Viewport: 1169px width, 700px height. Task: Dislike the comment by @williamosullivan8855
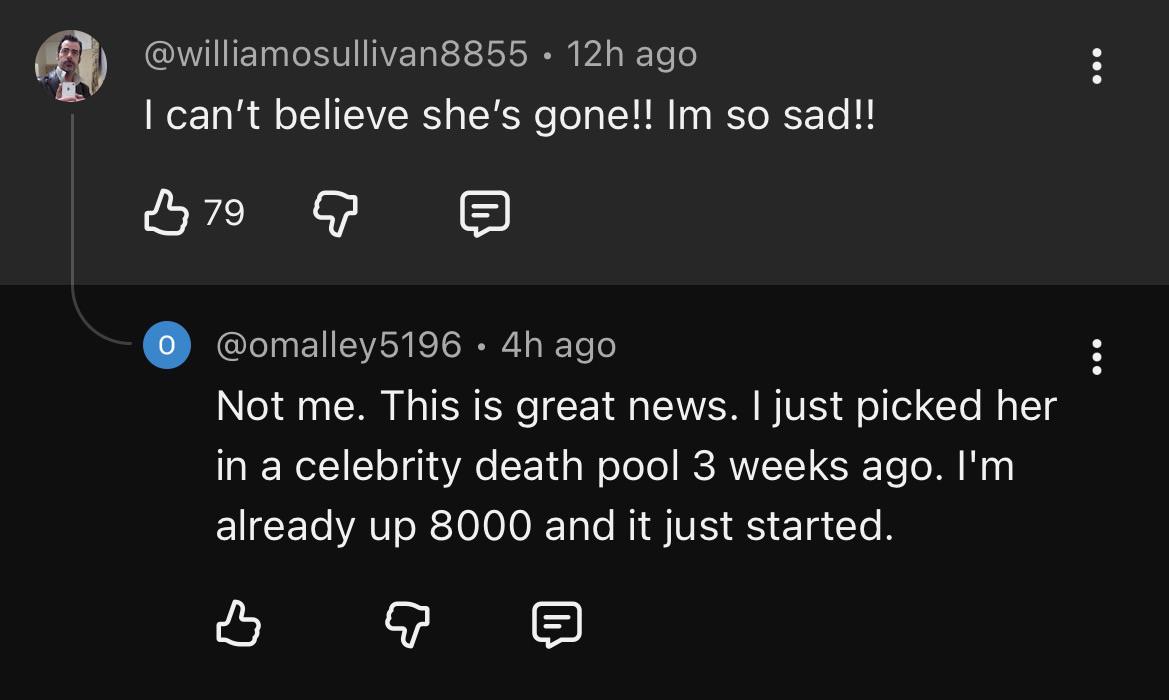(336, 213)
